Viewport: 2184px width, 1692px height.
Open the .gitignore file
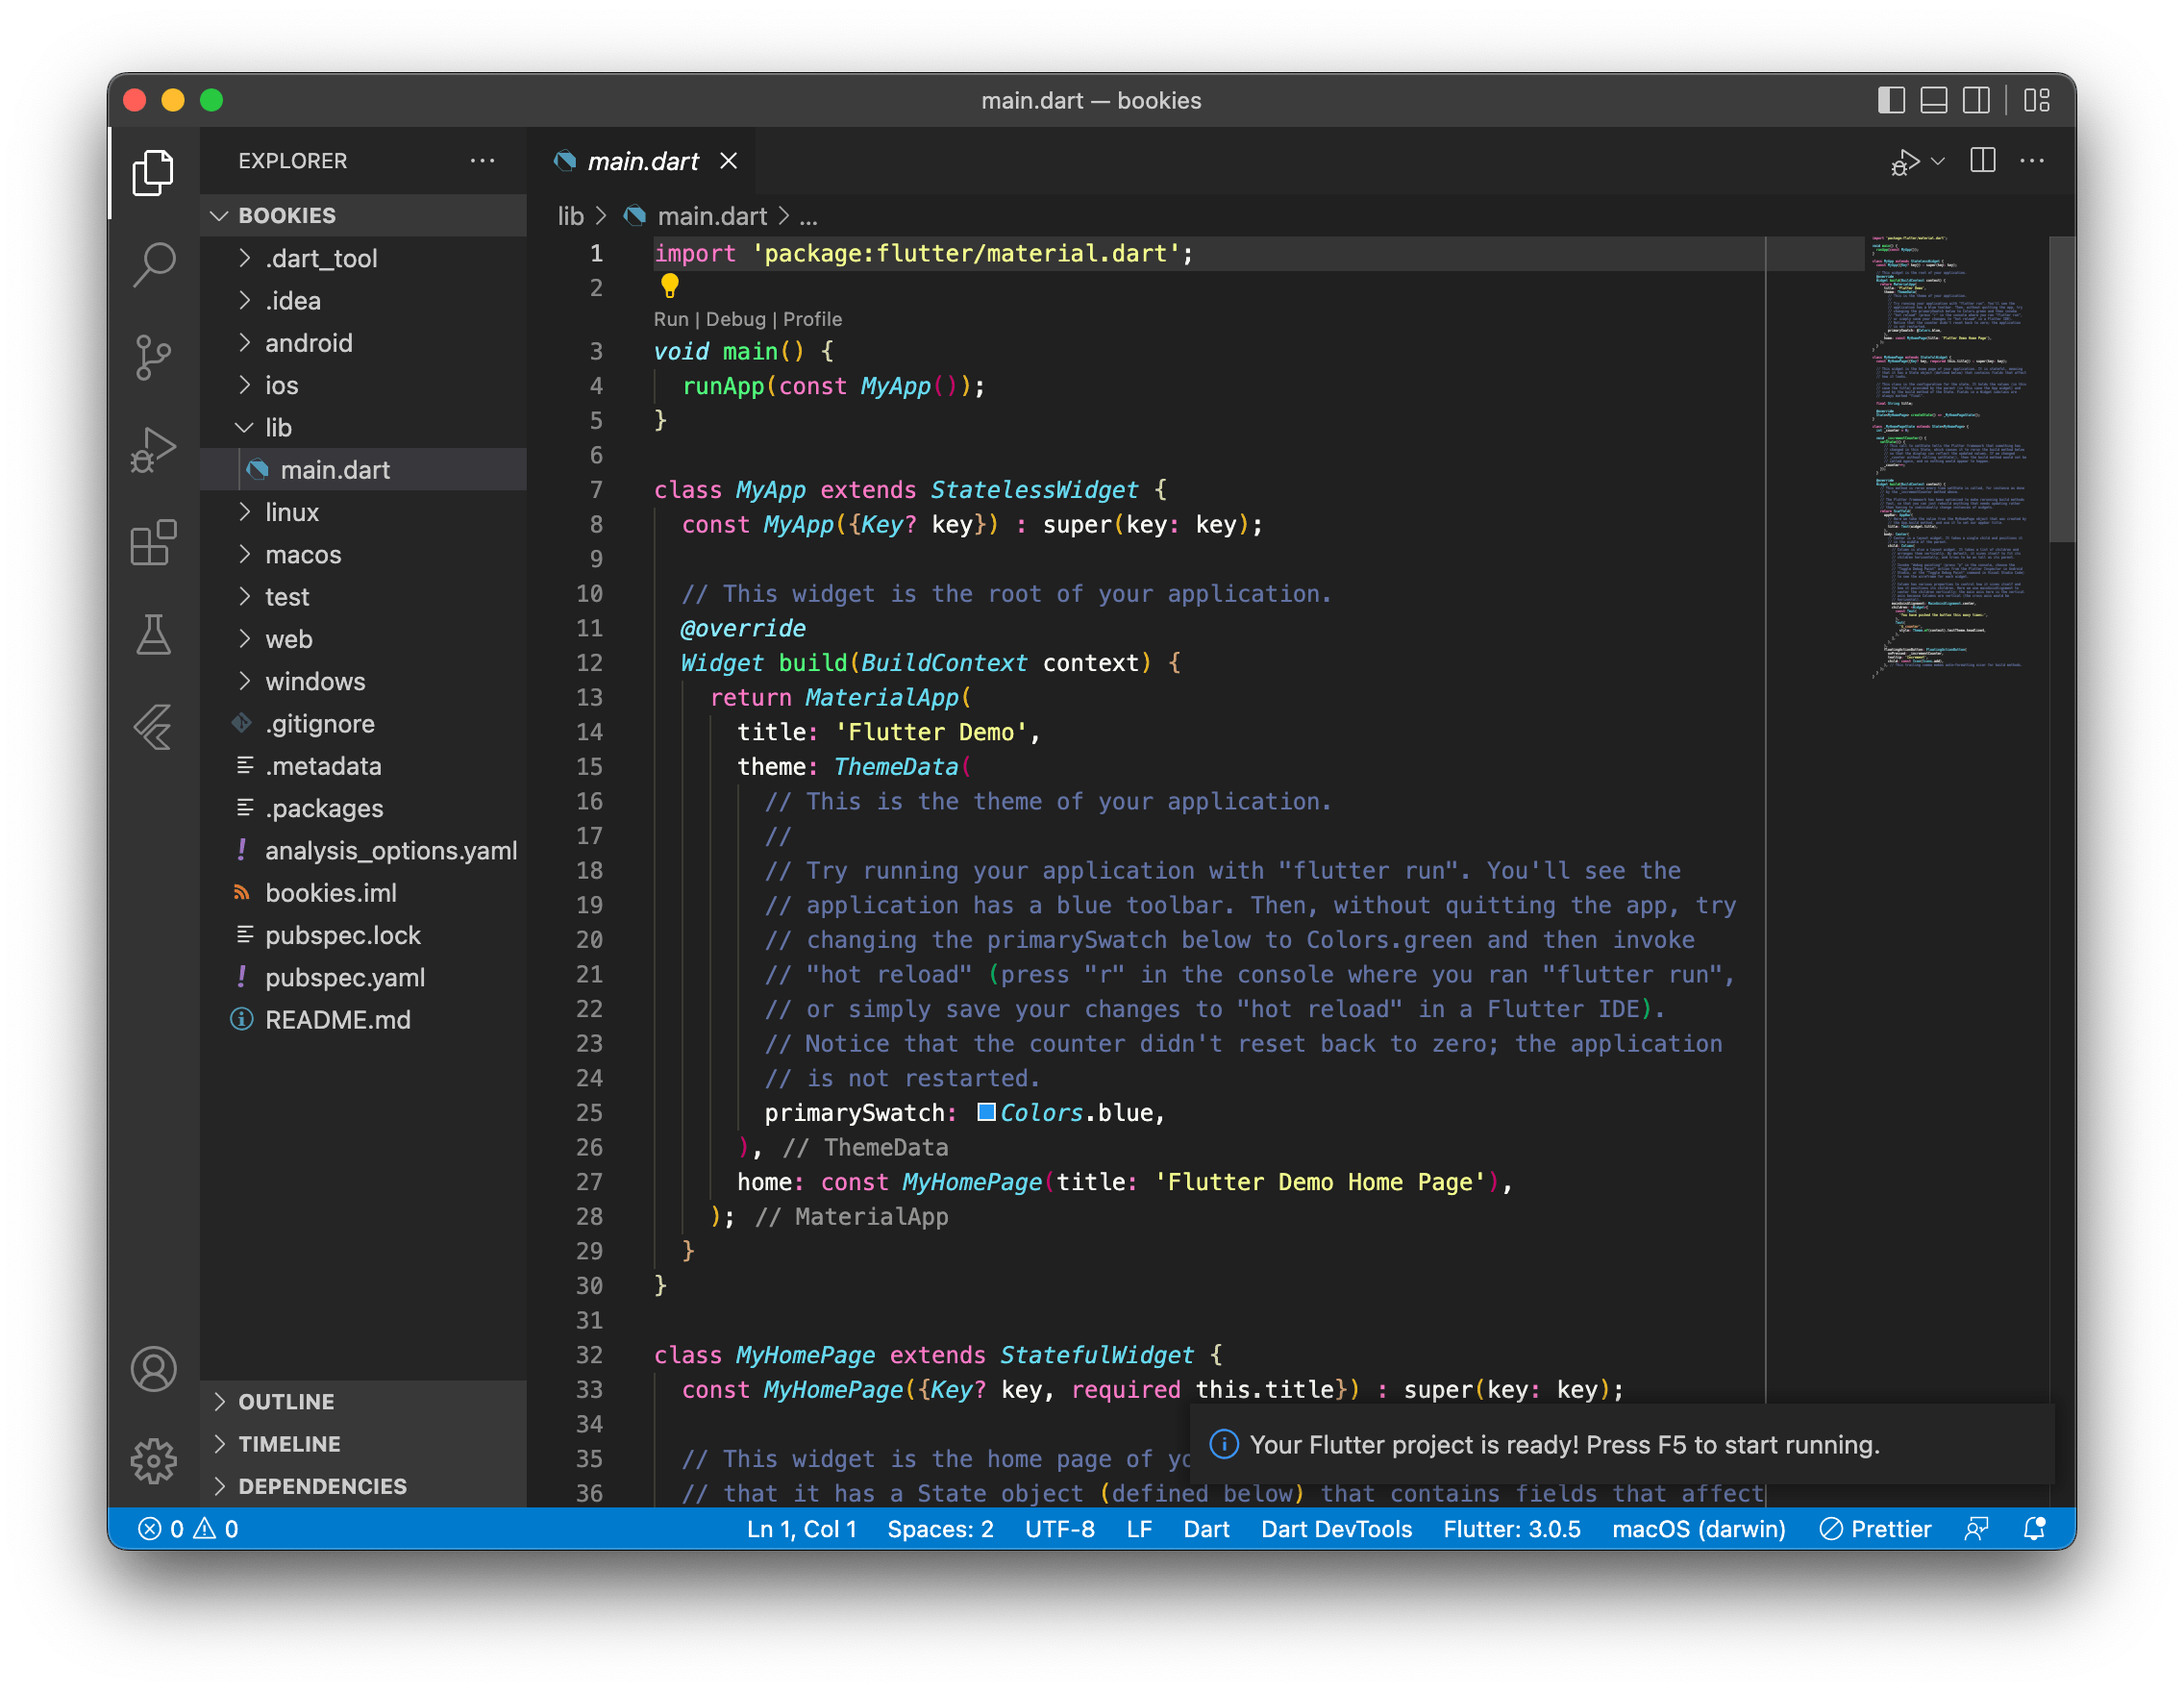click(365, 723)
